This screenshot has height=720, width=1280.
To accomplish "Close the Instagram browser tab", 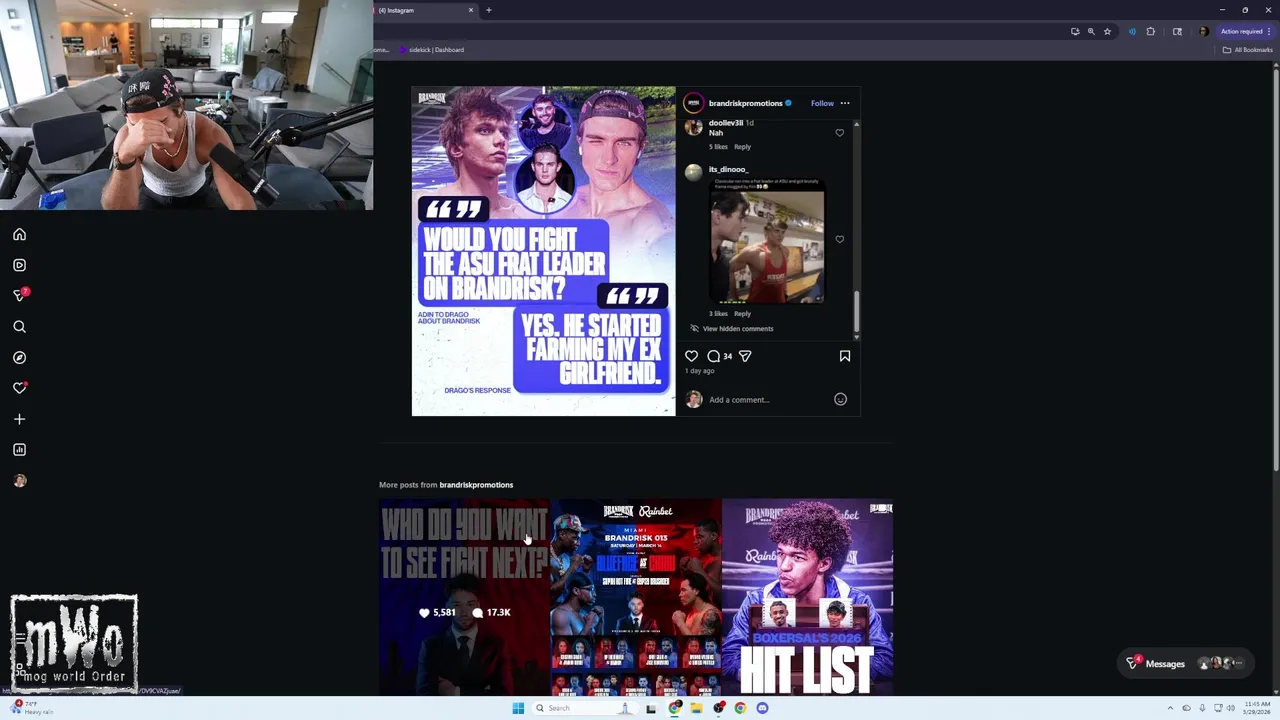I will pyautogui.click(x=471, y=10).
